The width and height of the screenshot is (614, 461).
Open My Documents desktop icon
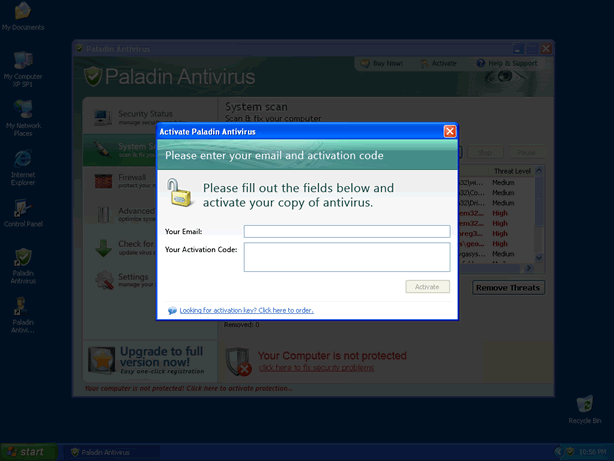(x=22, y=13)
